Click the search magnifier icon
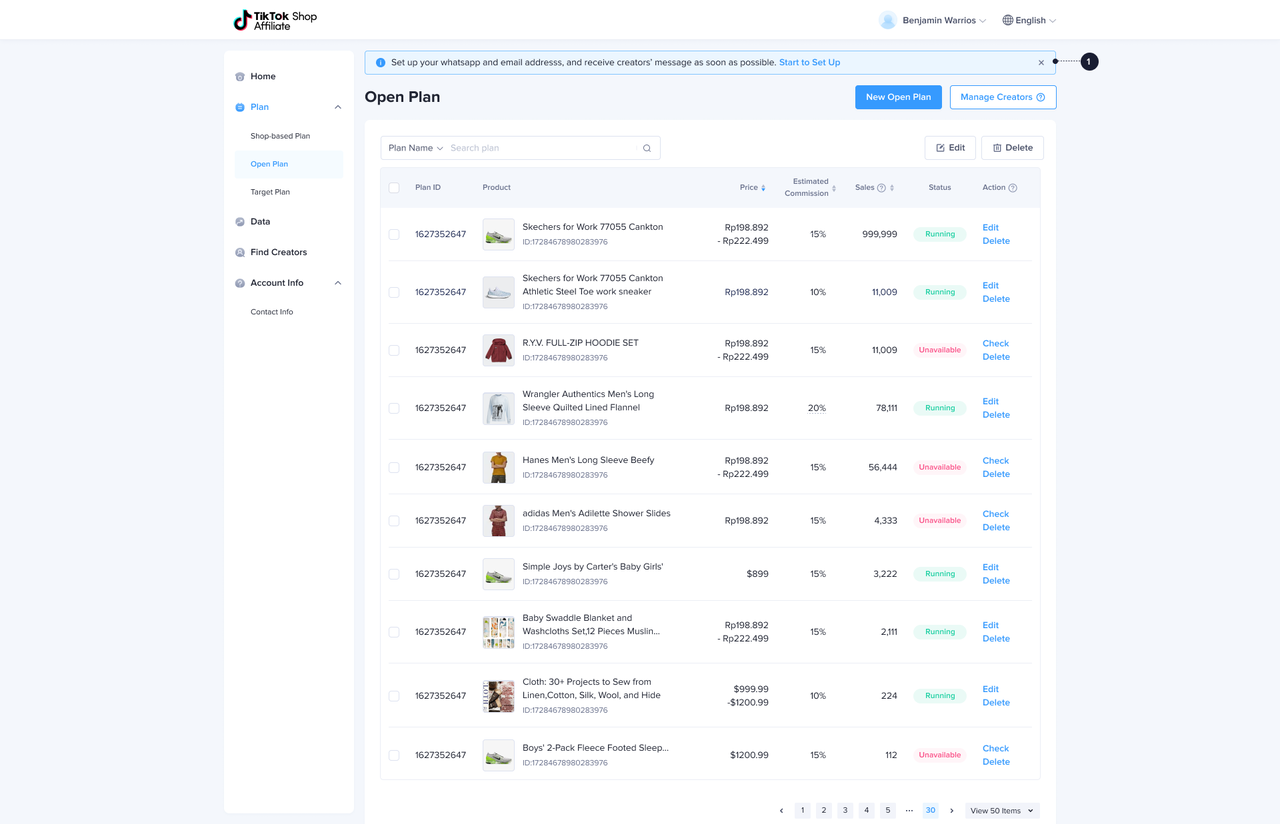 [x=647, y=148]
